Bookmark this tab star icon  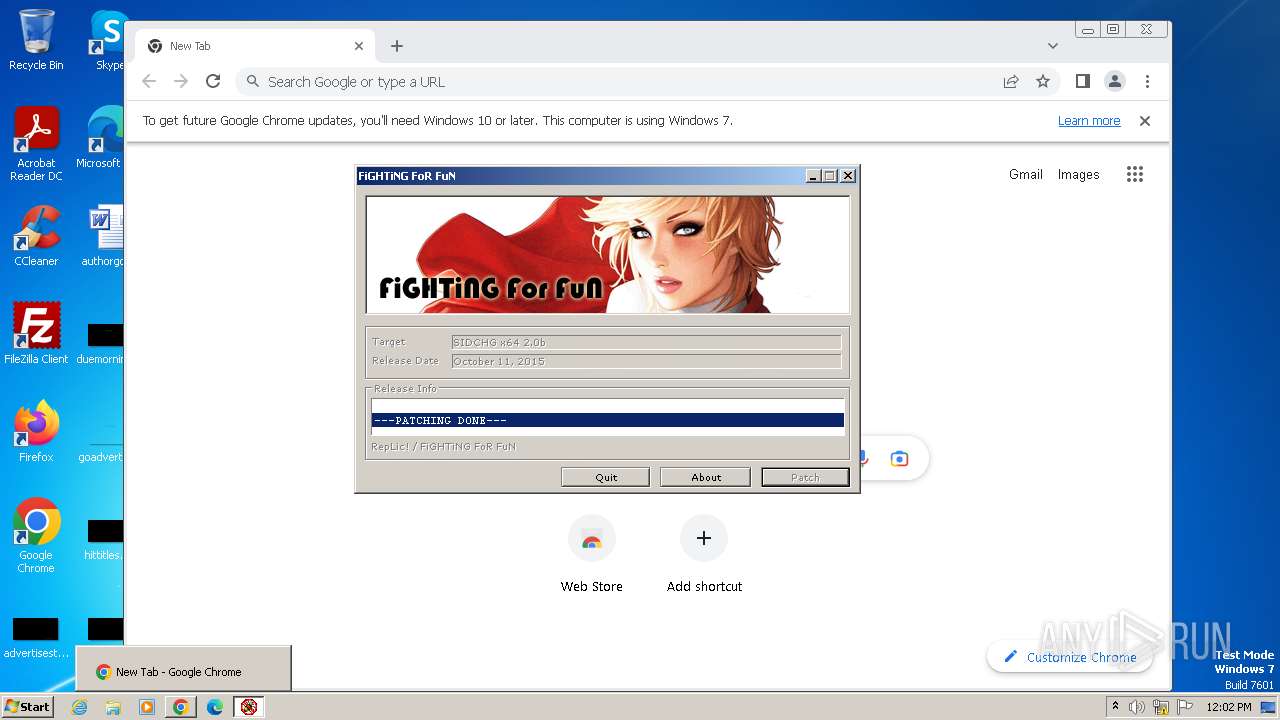(1043, 82)
